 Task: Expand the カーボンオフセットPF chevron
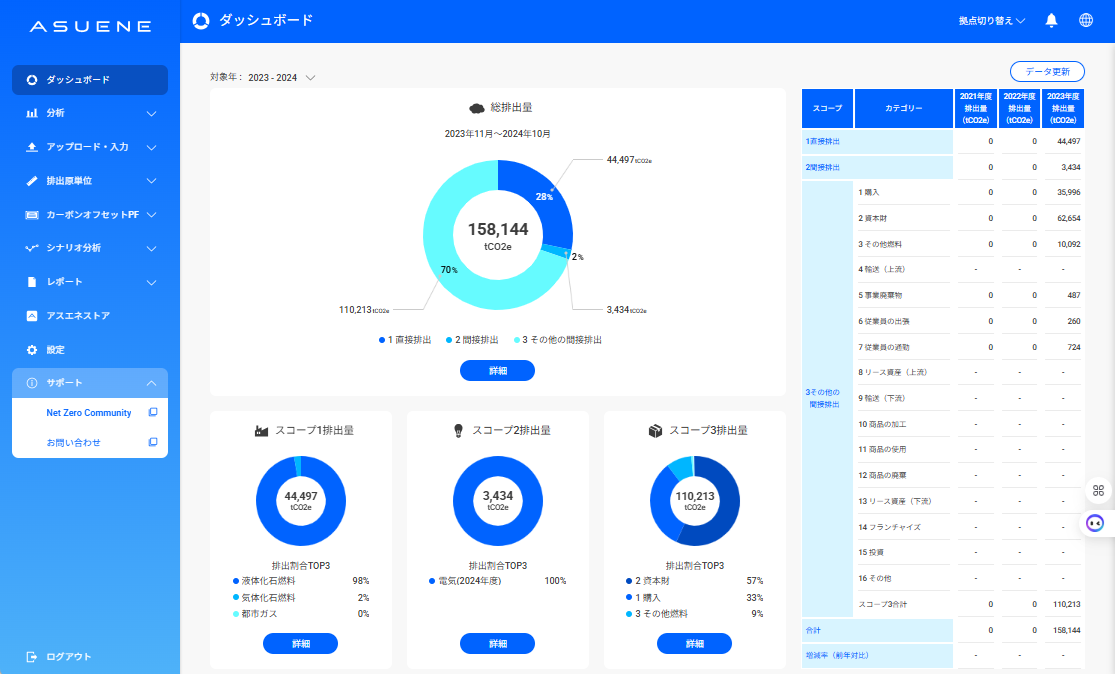(x=151, y=215)
